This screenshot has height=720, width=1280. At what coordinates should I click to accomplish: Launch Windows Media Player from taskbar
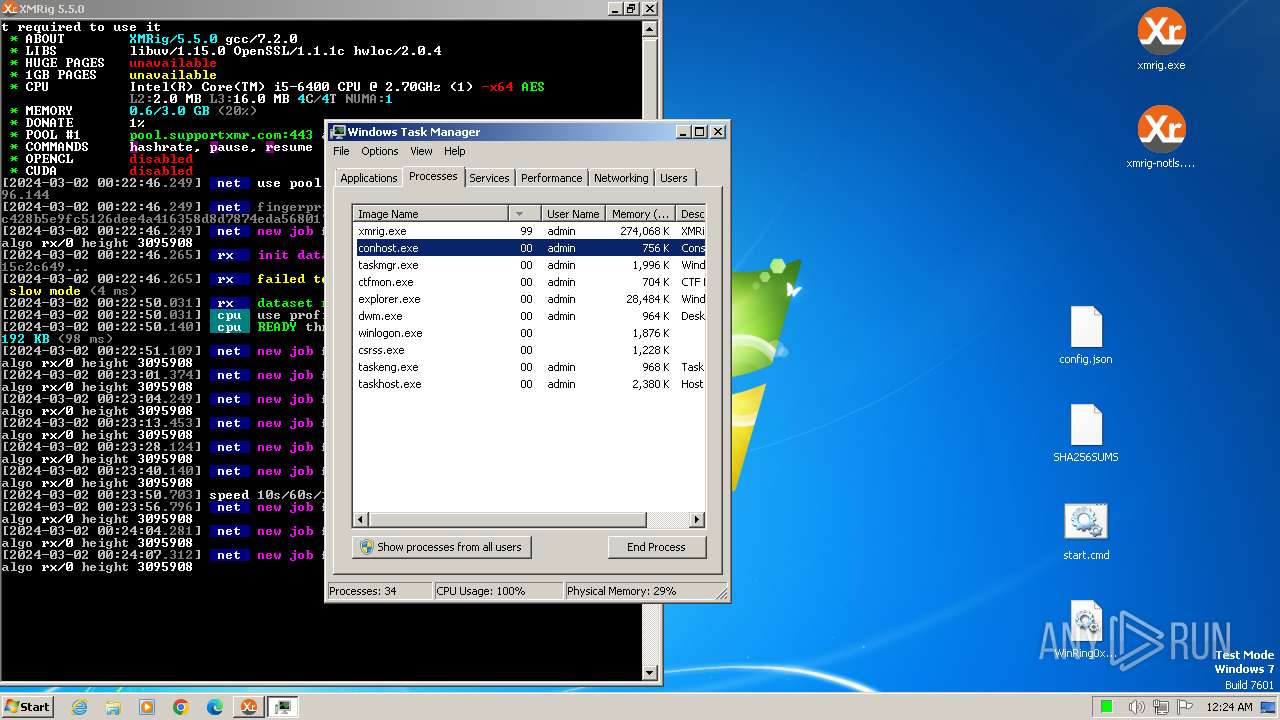point(147,707)
